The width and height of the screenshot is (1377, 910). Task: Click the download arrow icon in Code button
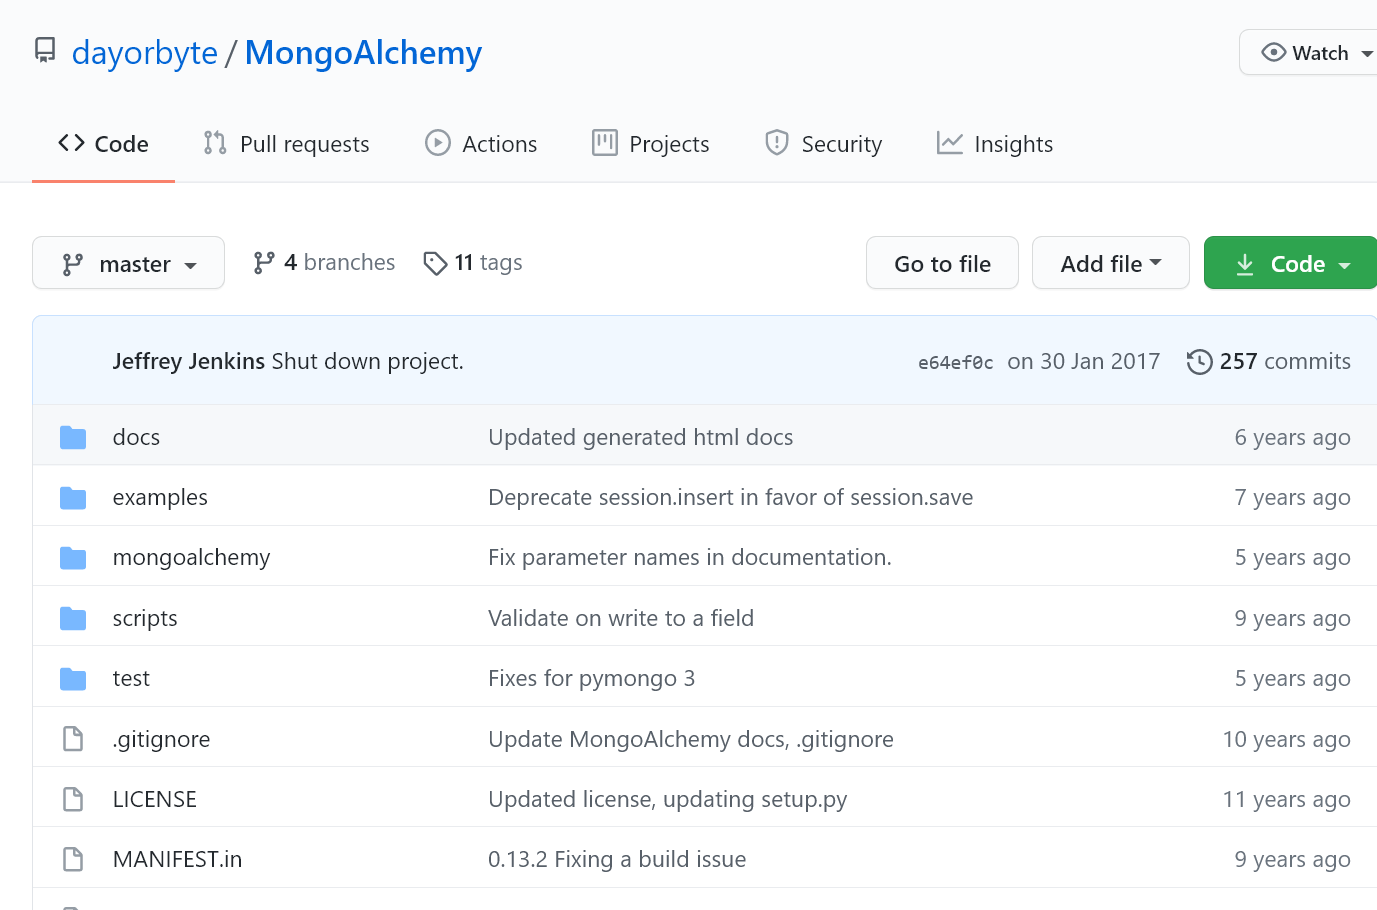[1245, 264]
